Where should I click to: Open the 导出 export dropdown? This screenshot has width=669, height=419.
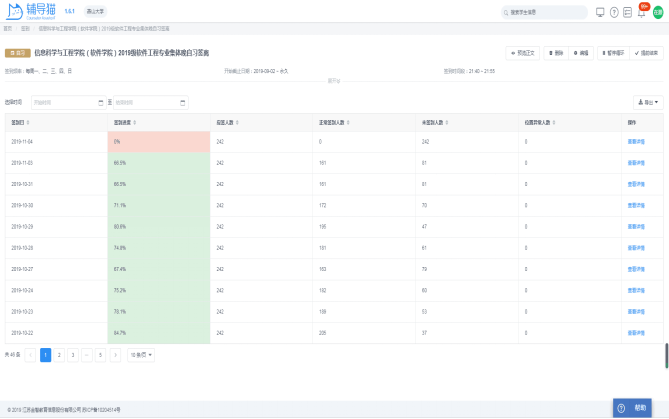tap(647, 102)
